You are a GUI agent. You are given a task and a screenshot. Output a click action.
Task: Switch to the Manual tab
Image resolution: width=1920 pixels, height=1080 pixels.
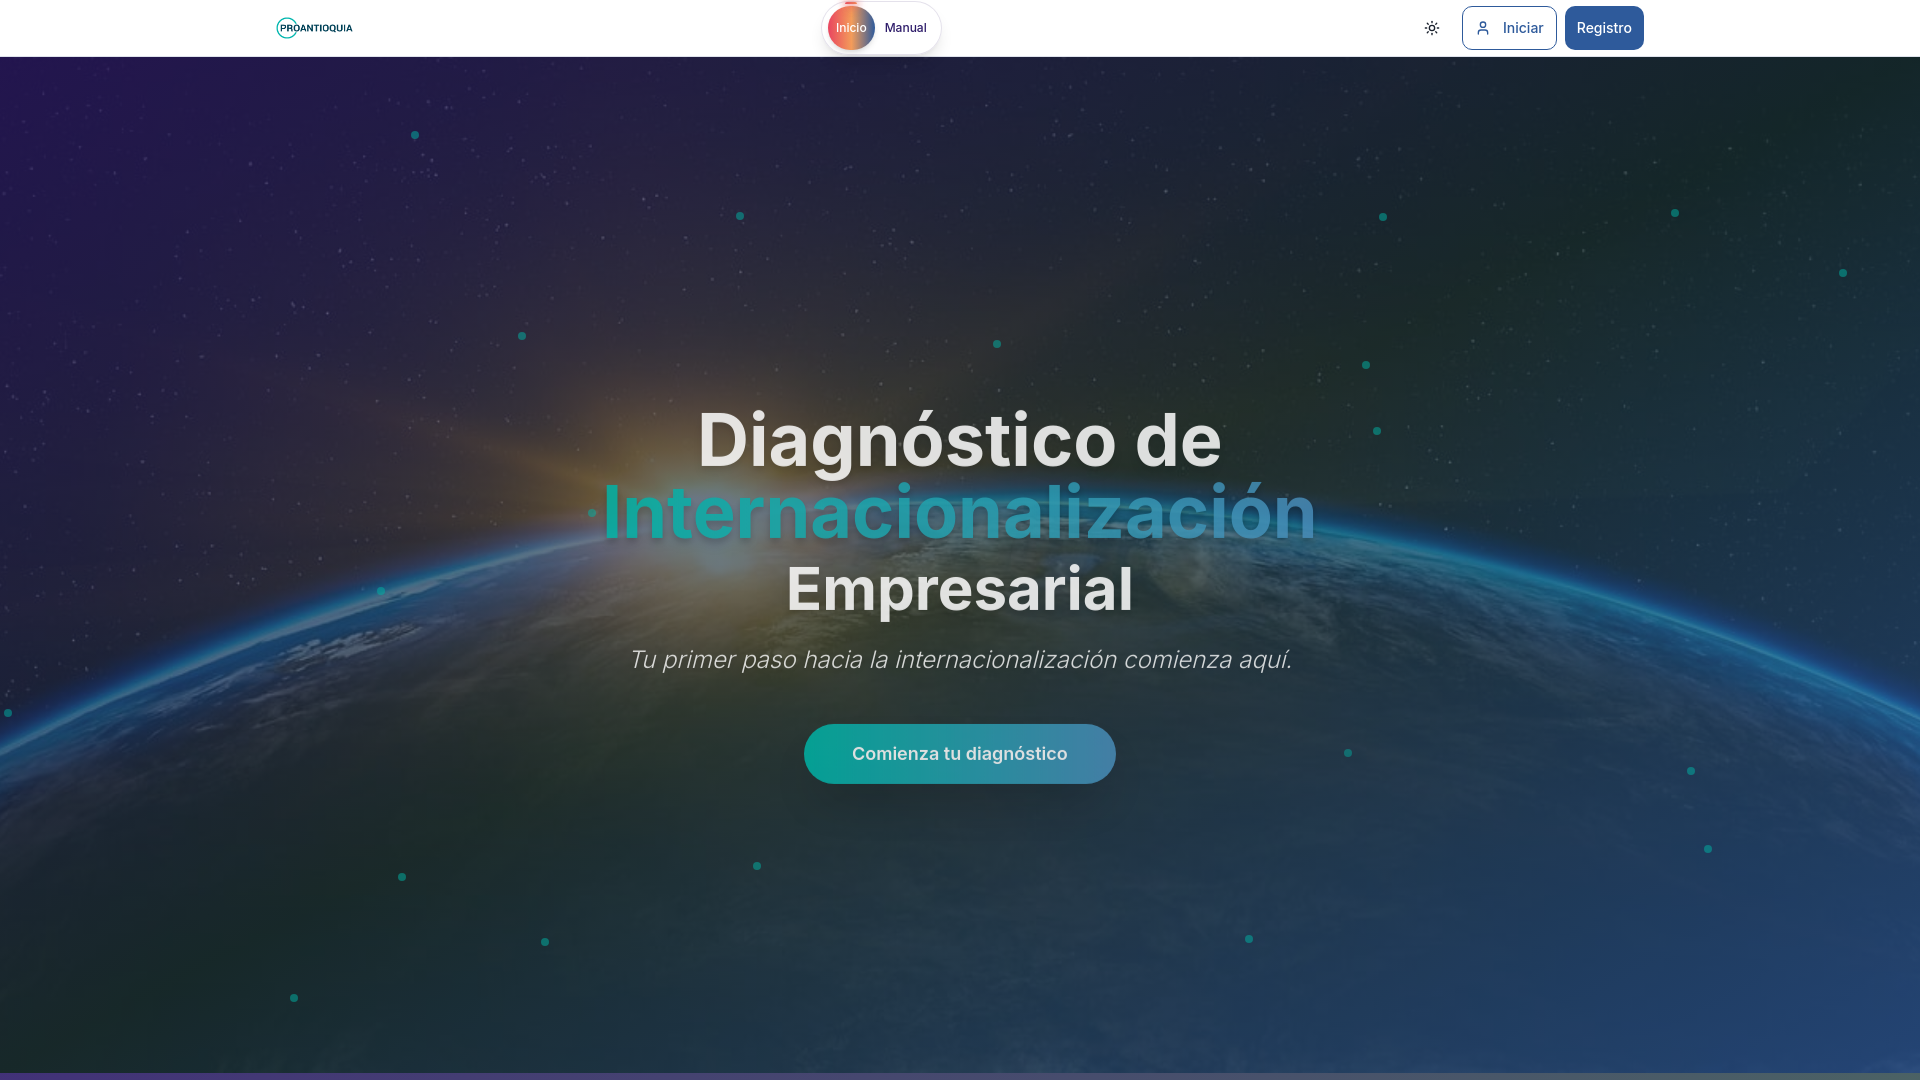[x=905, y=28]
